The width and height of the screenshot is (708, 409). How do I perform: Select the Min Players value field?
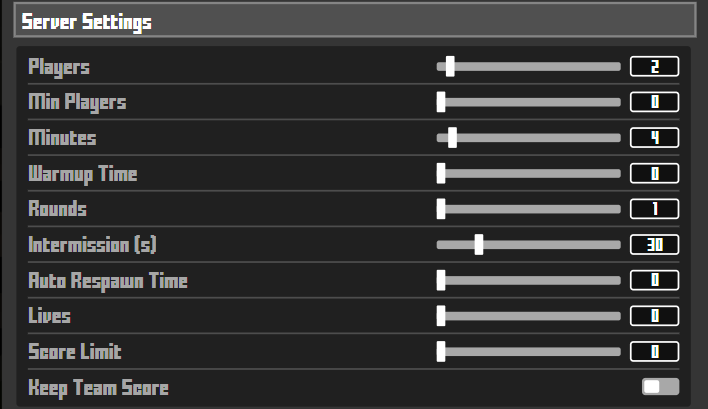tap(654, 102)
